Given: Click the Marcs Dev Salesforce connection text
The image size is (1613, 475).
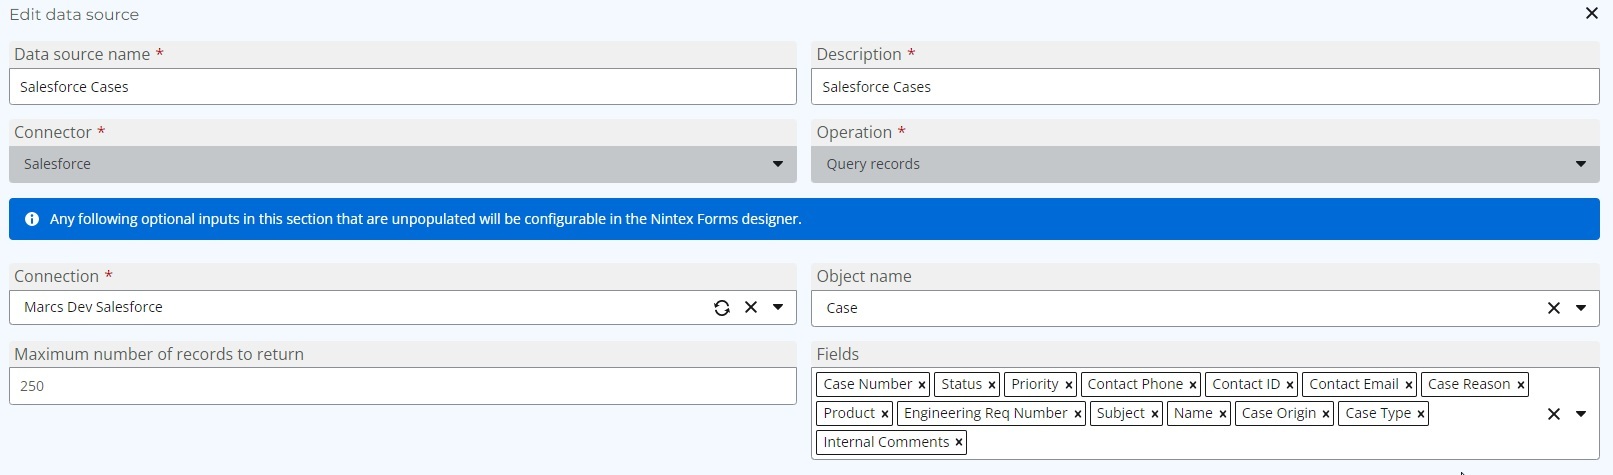Looking at the screenshot, I should click(93, 307).
